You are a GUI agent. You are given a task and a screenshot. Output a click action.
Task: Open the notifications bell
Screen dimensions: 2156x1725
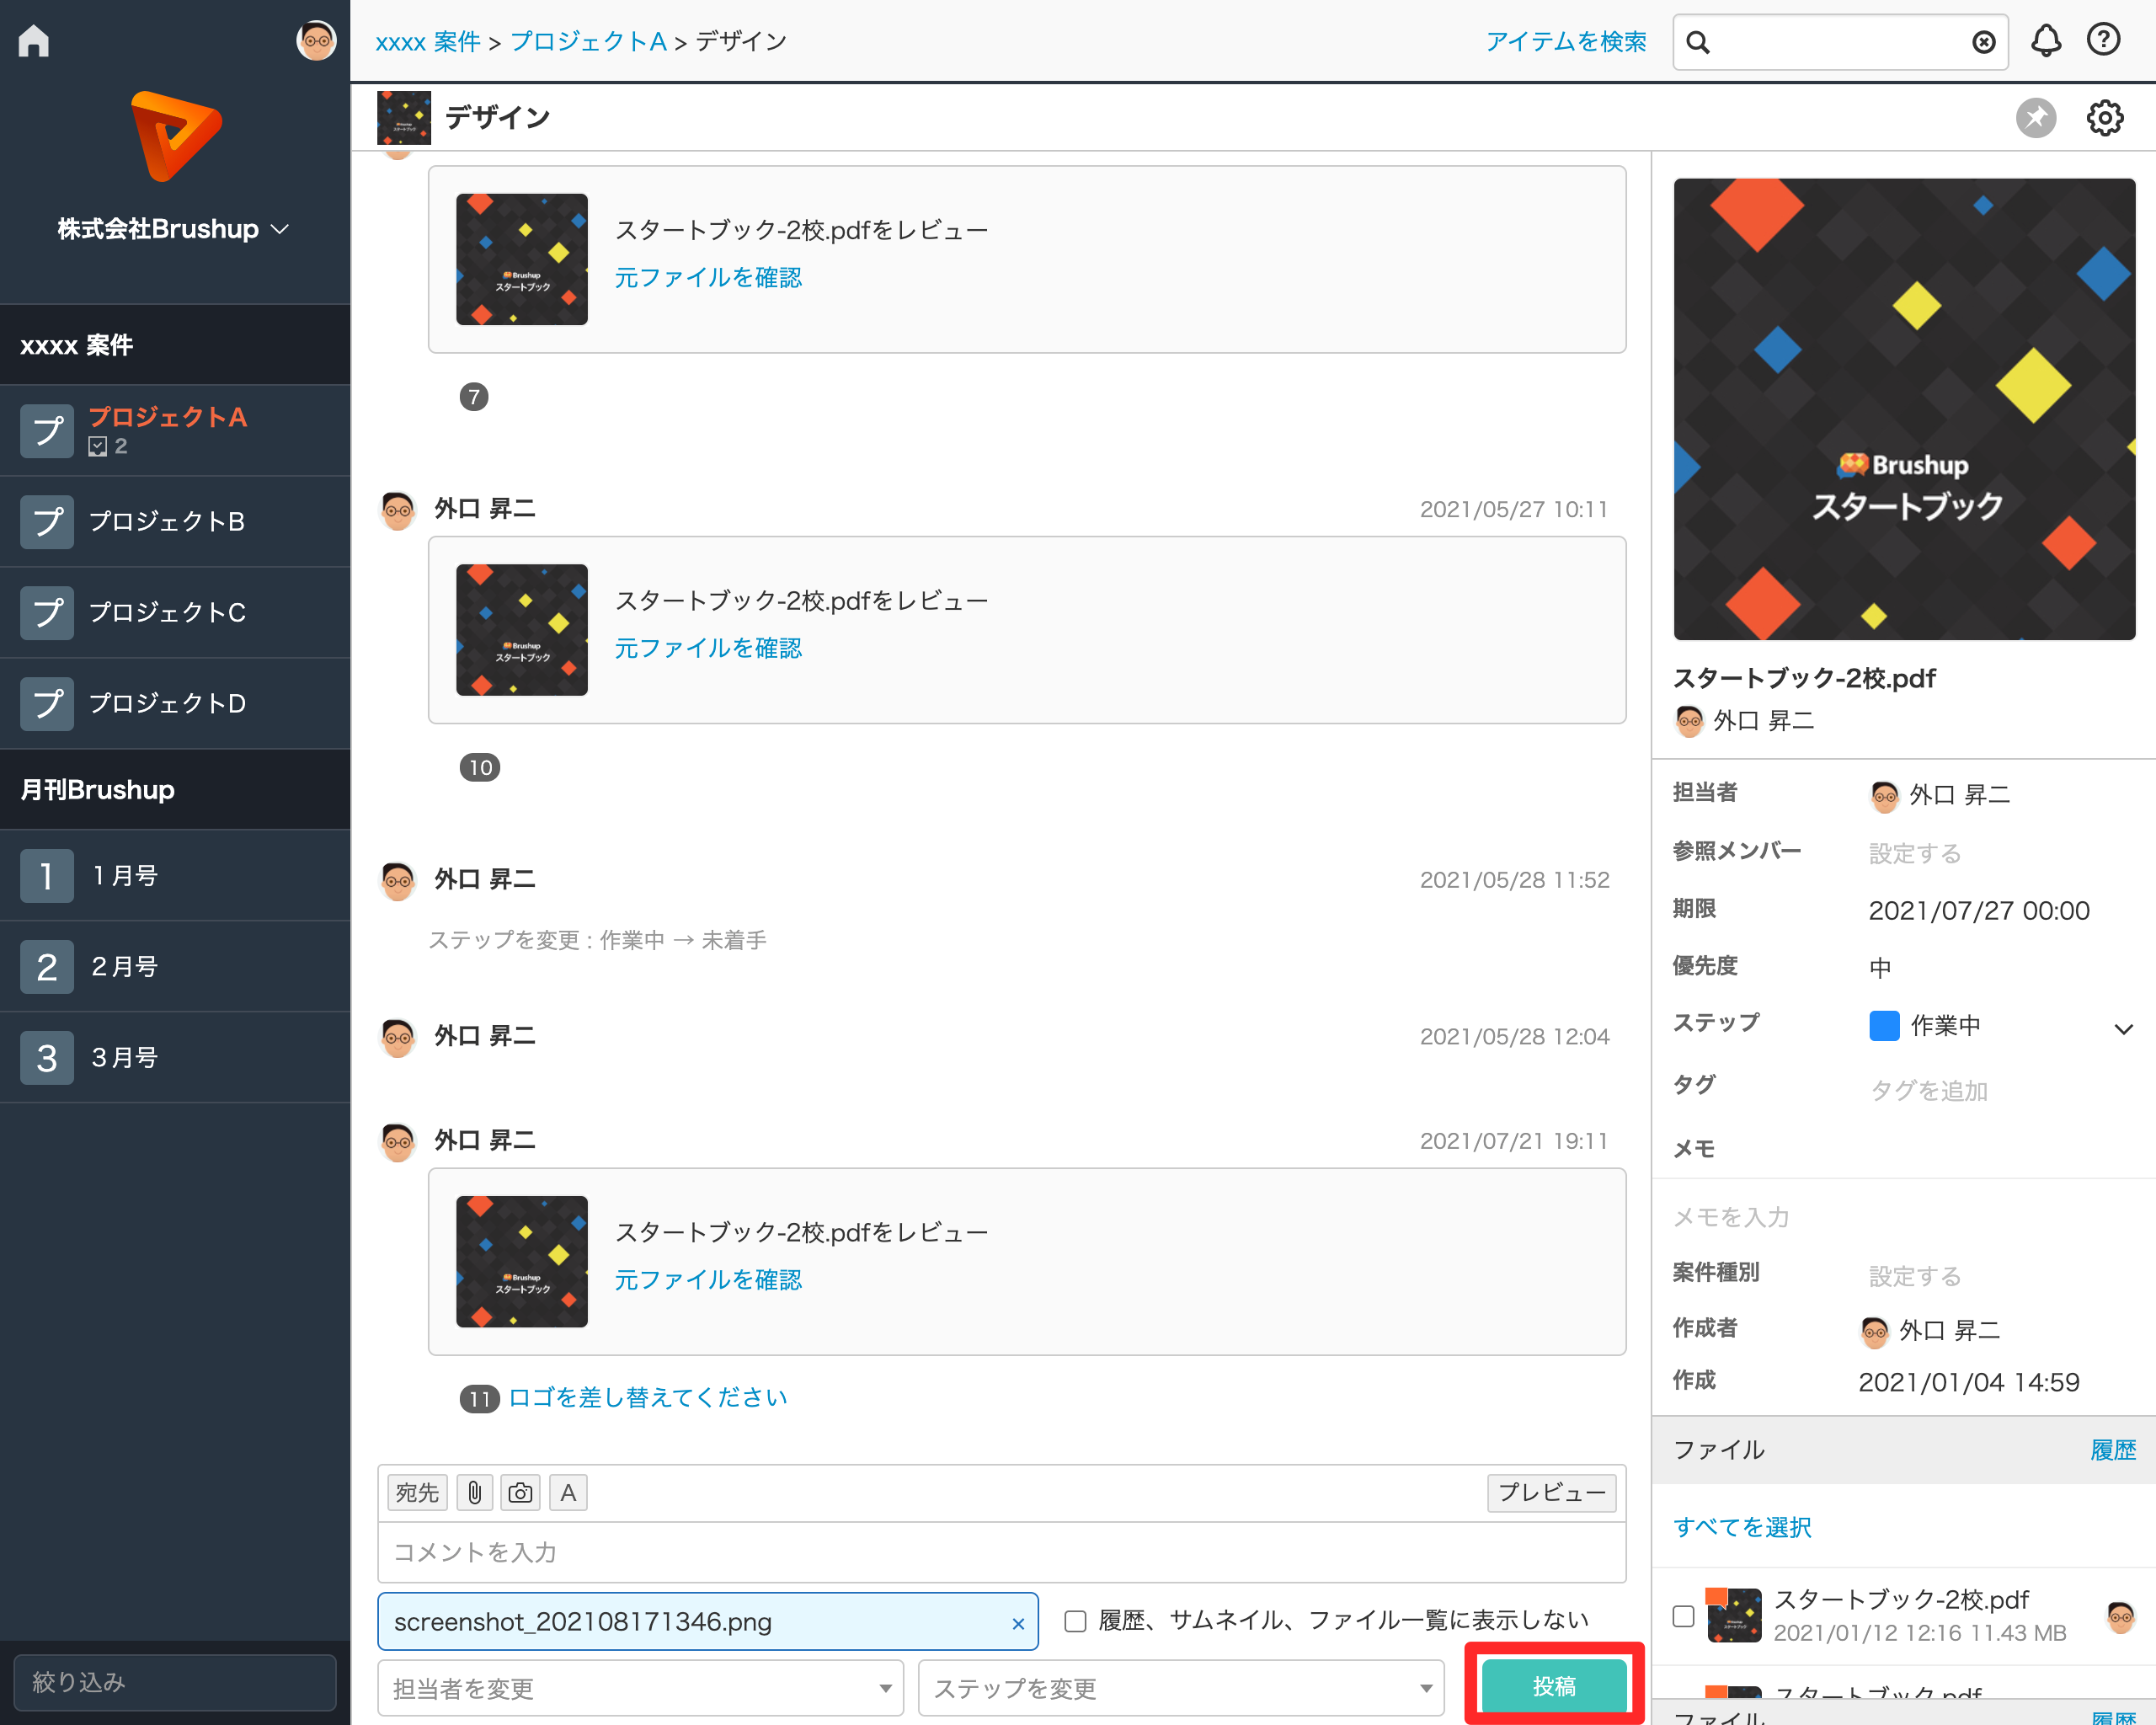click(x=2045, y=40)
